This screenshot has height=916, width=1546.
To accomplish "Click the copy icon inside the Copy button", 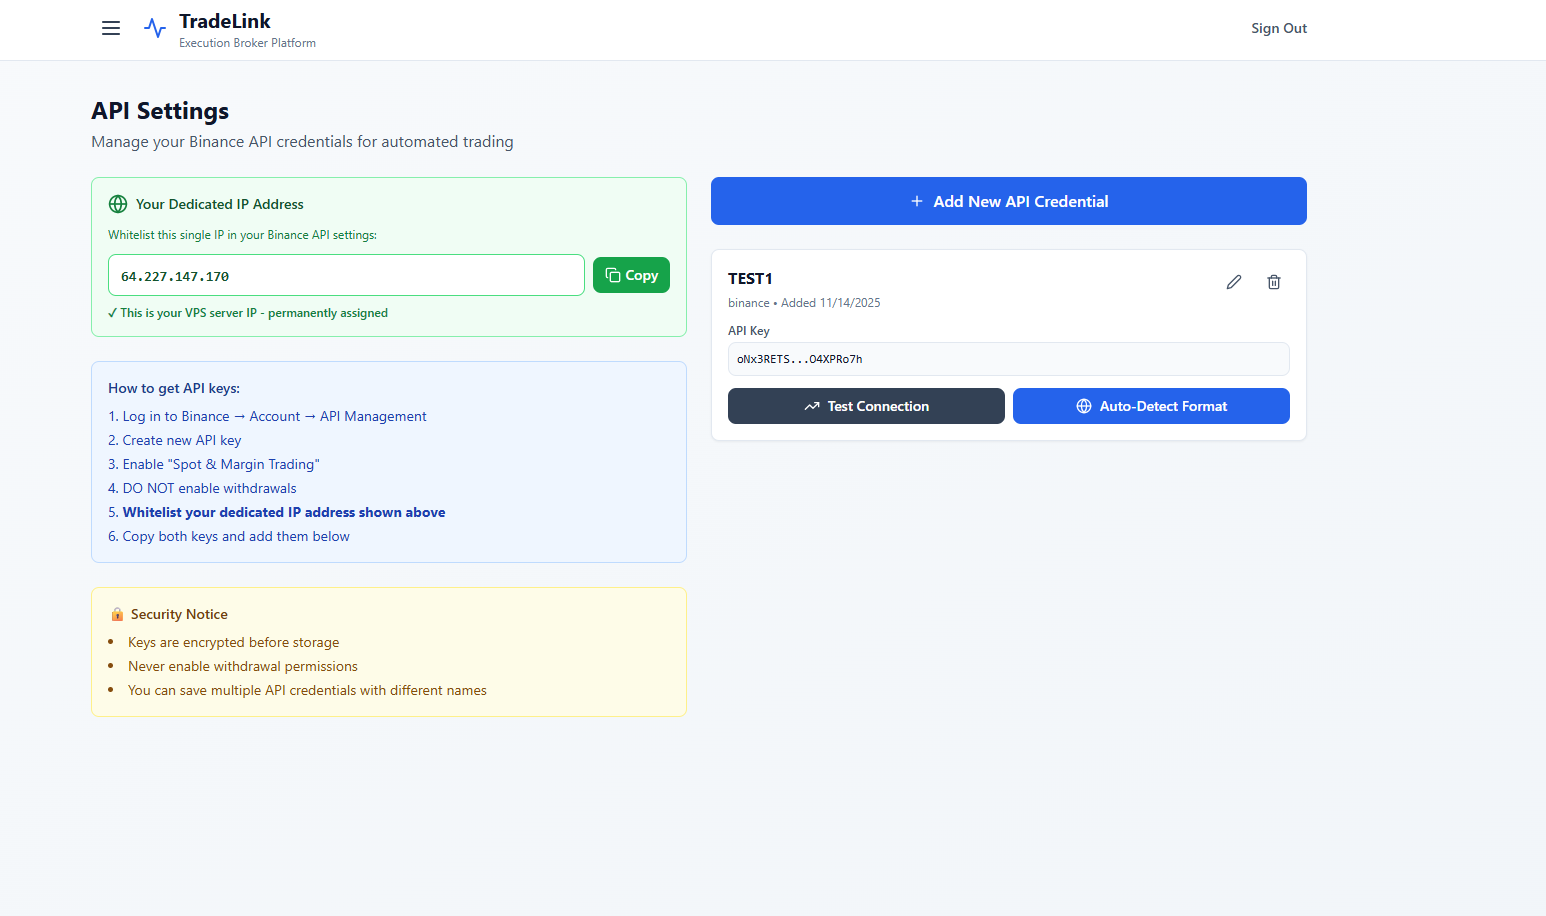I will [611, 274].
